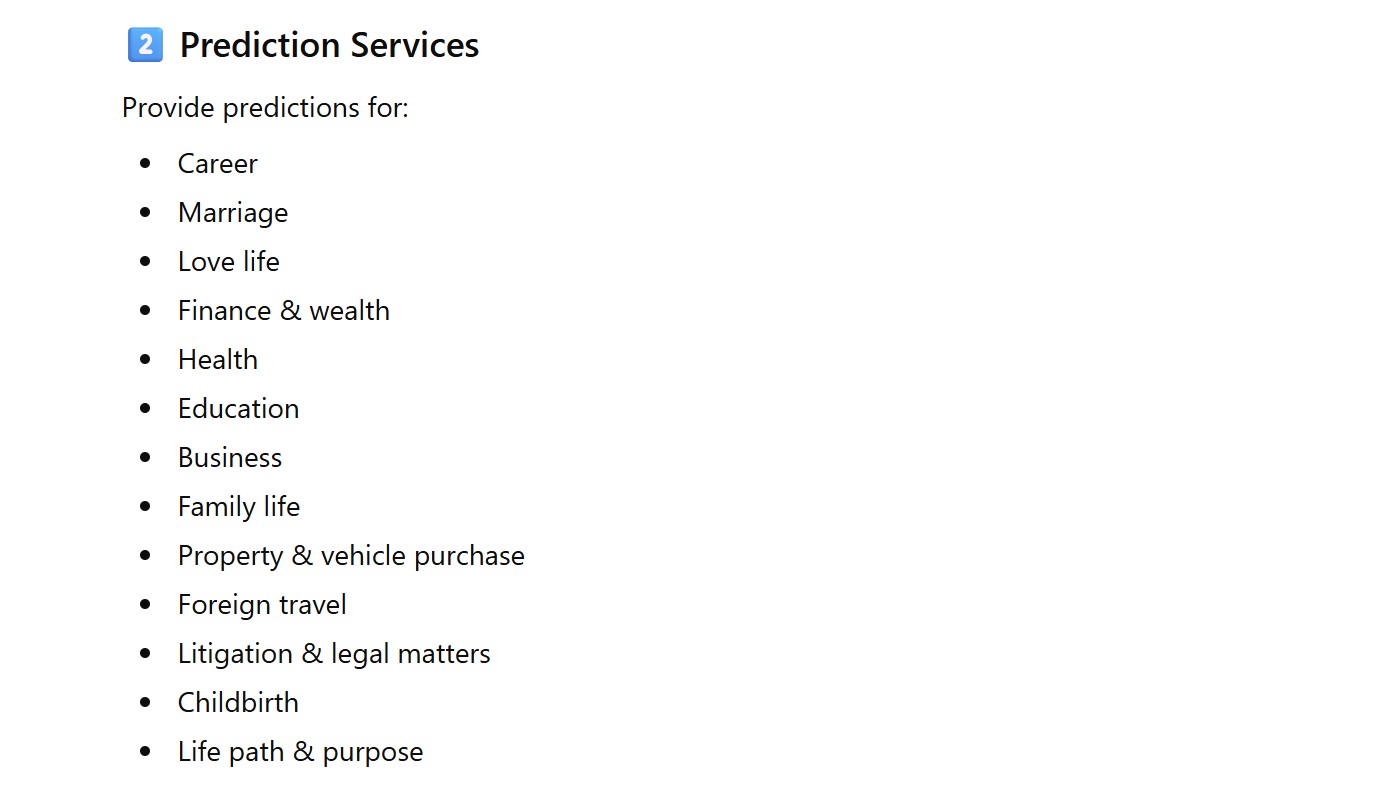Click on the Education list item
This screenshot has height=808, width=1378.
(238, 409)
